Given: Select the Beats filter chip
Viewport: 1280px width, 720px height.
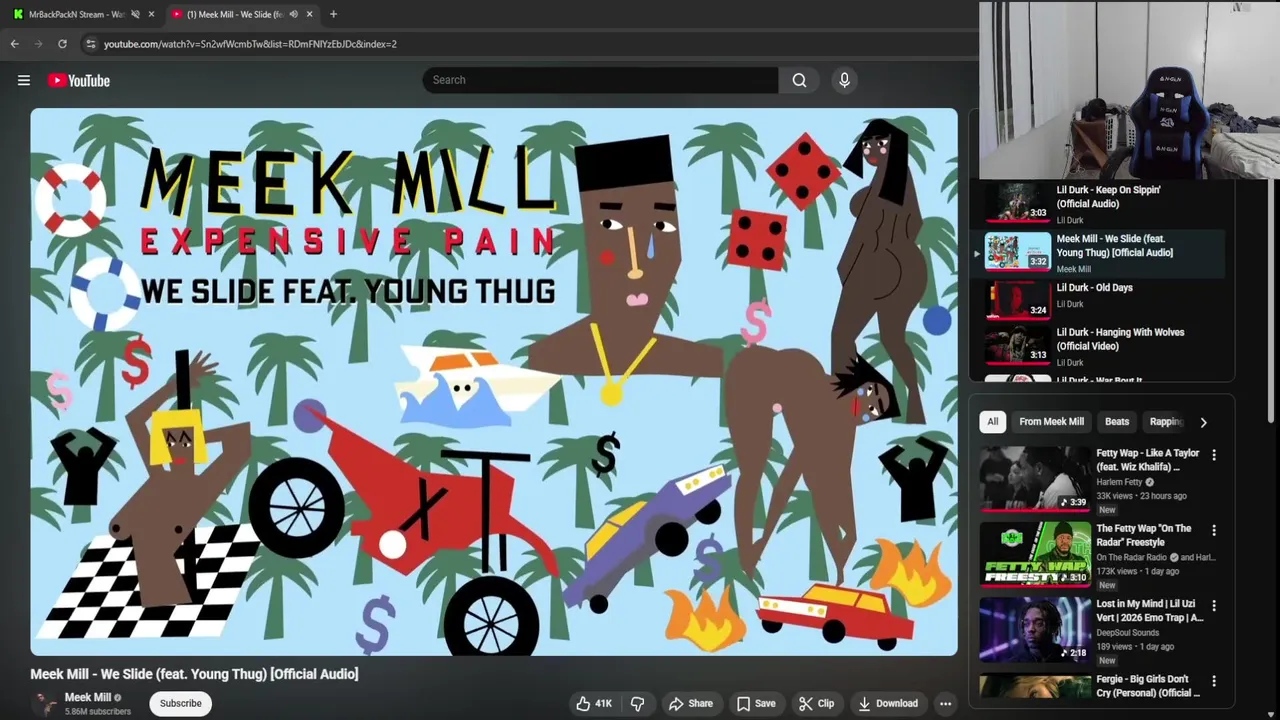Looking at the screenshot, I should pos(1117,422).
